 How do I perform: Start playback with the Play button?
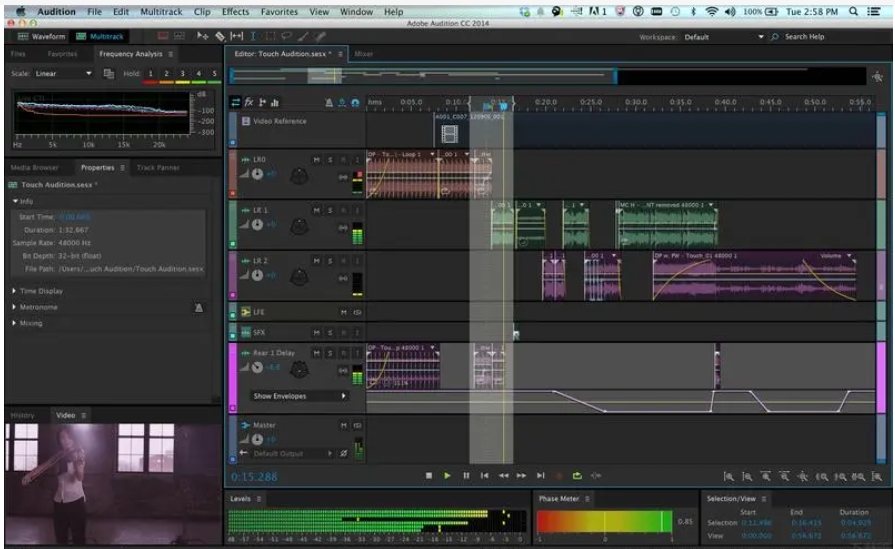tap(447, 475)
